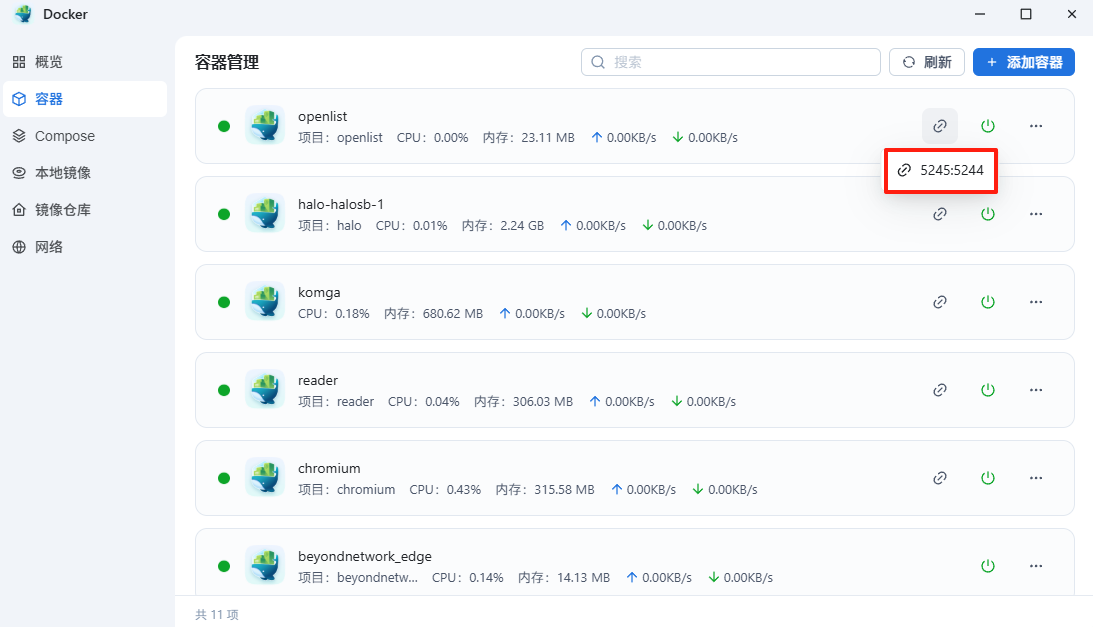This screenshot has height=627, width=1093.
Task: Click chromium container icon
Action: tap(265, 477)
